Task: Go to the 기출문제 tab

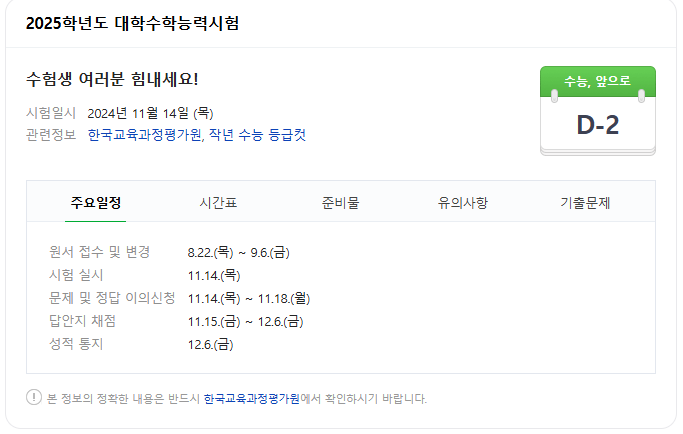Action: point(585,203)
